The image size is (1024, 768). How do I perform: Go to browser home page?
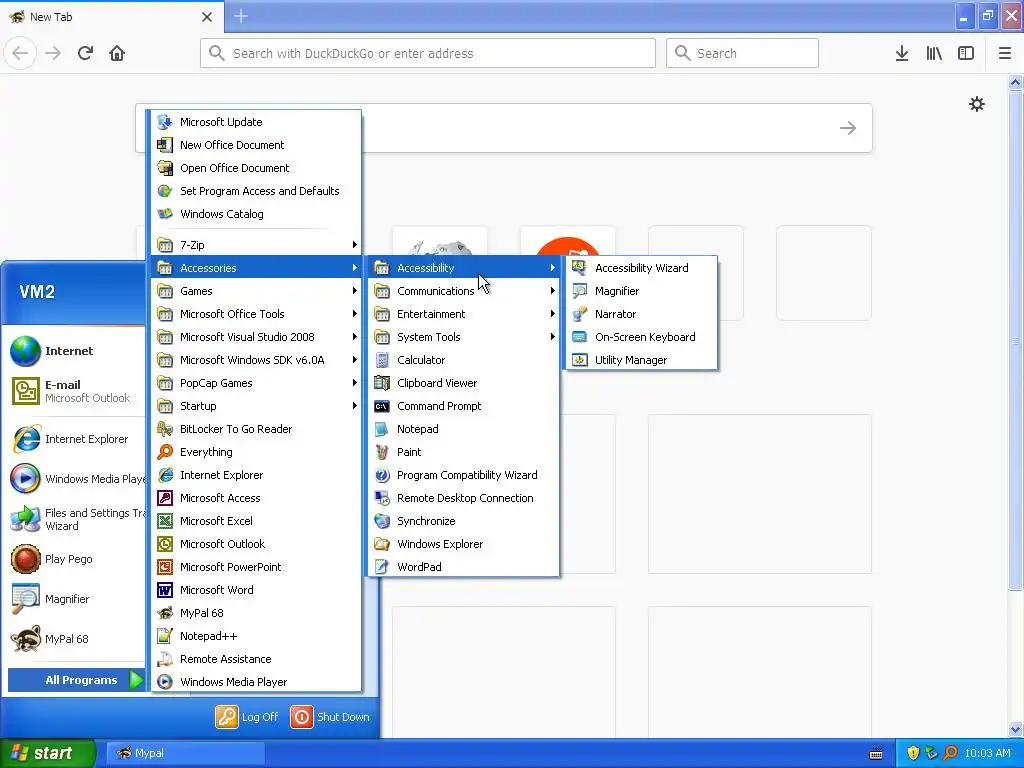117,53
